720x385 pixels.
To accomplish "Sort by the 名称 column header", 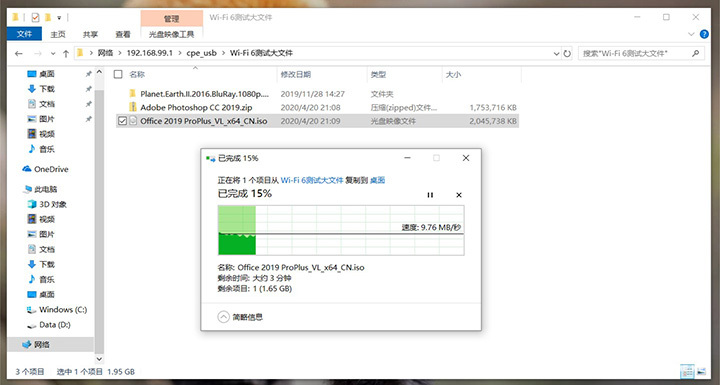I will [x=137, y=74].
